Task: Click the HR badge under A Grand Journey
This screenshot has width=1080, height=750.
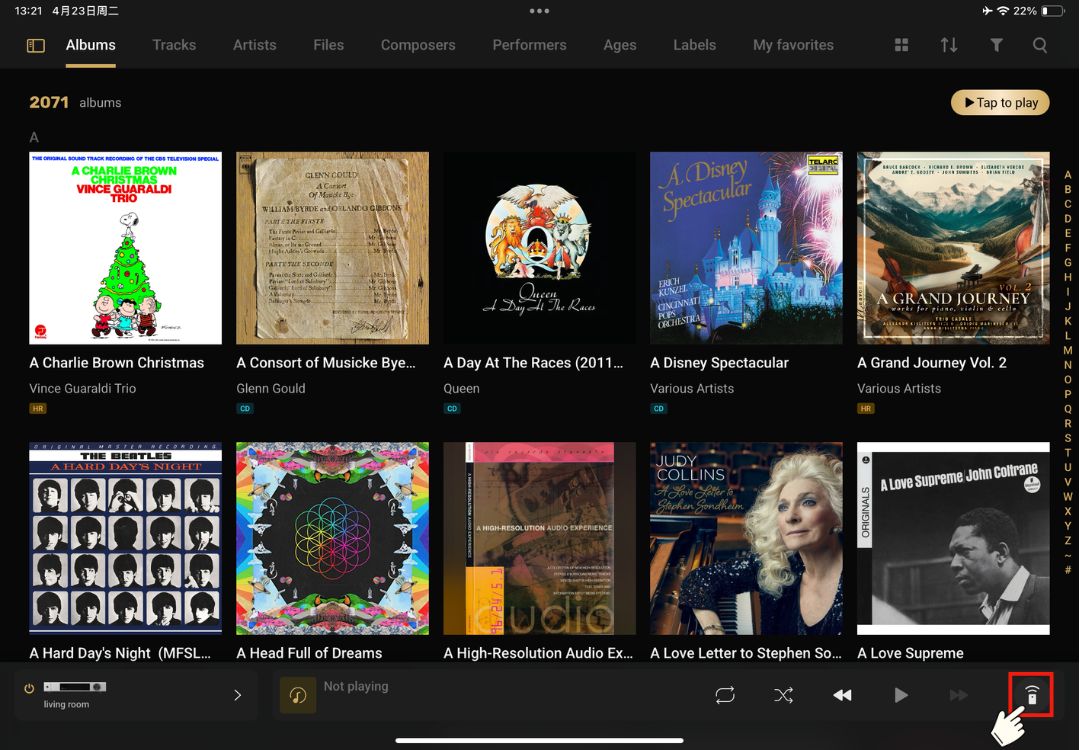Action: (x=865, y=408)
